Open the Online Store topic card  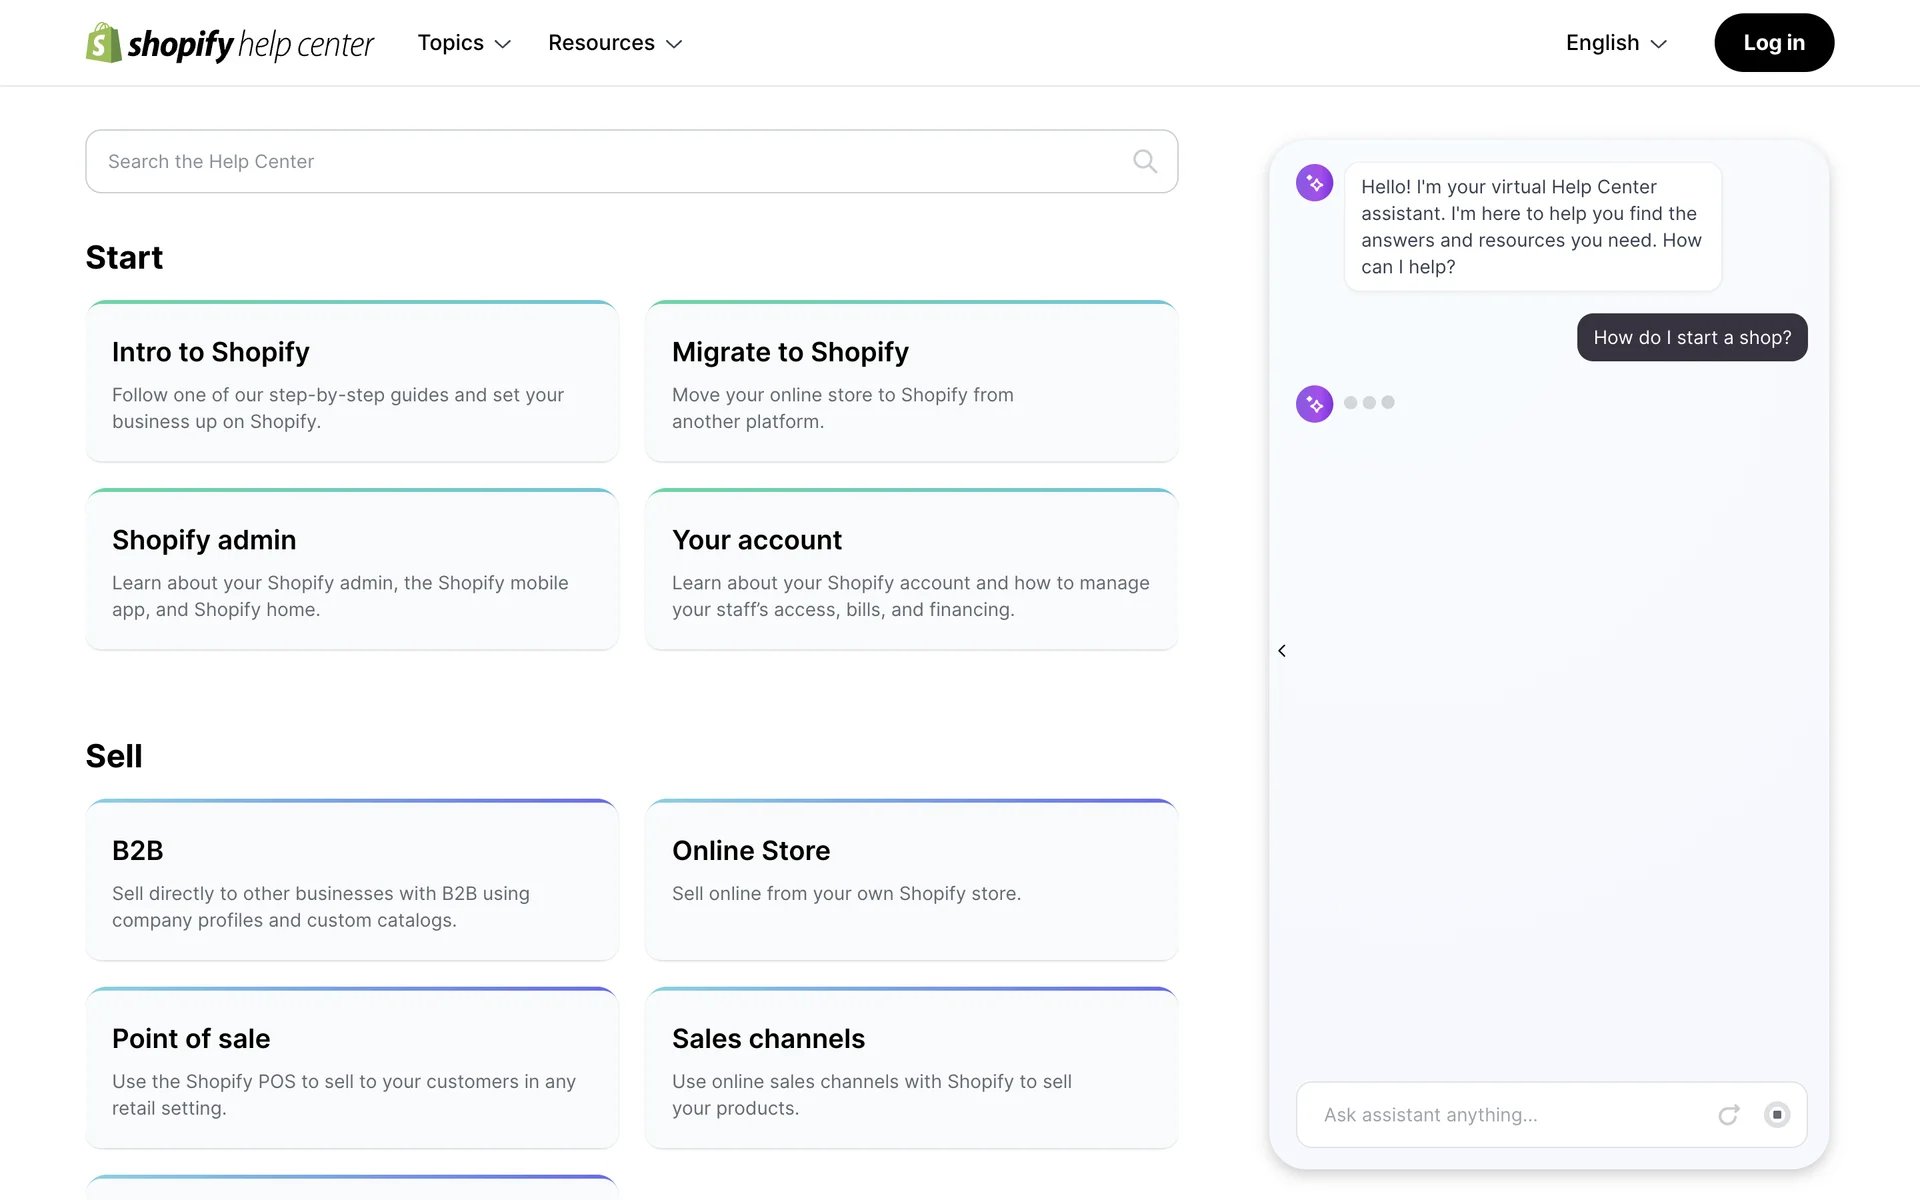tap(911, 881)
